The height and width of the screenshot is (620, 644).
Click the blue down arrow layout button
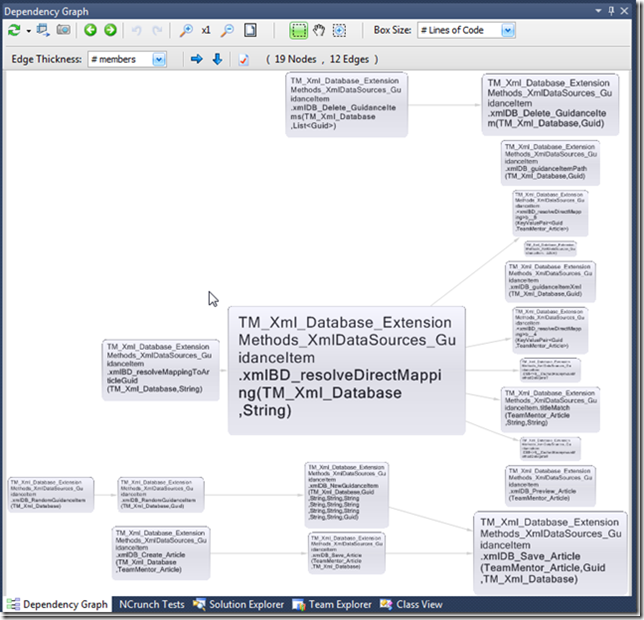217,60
